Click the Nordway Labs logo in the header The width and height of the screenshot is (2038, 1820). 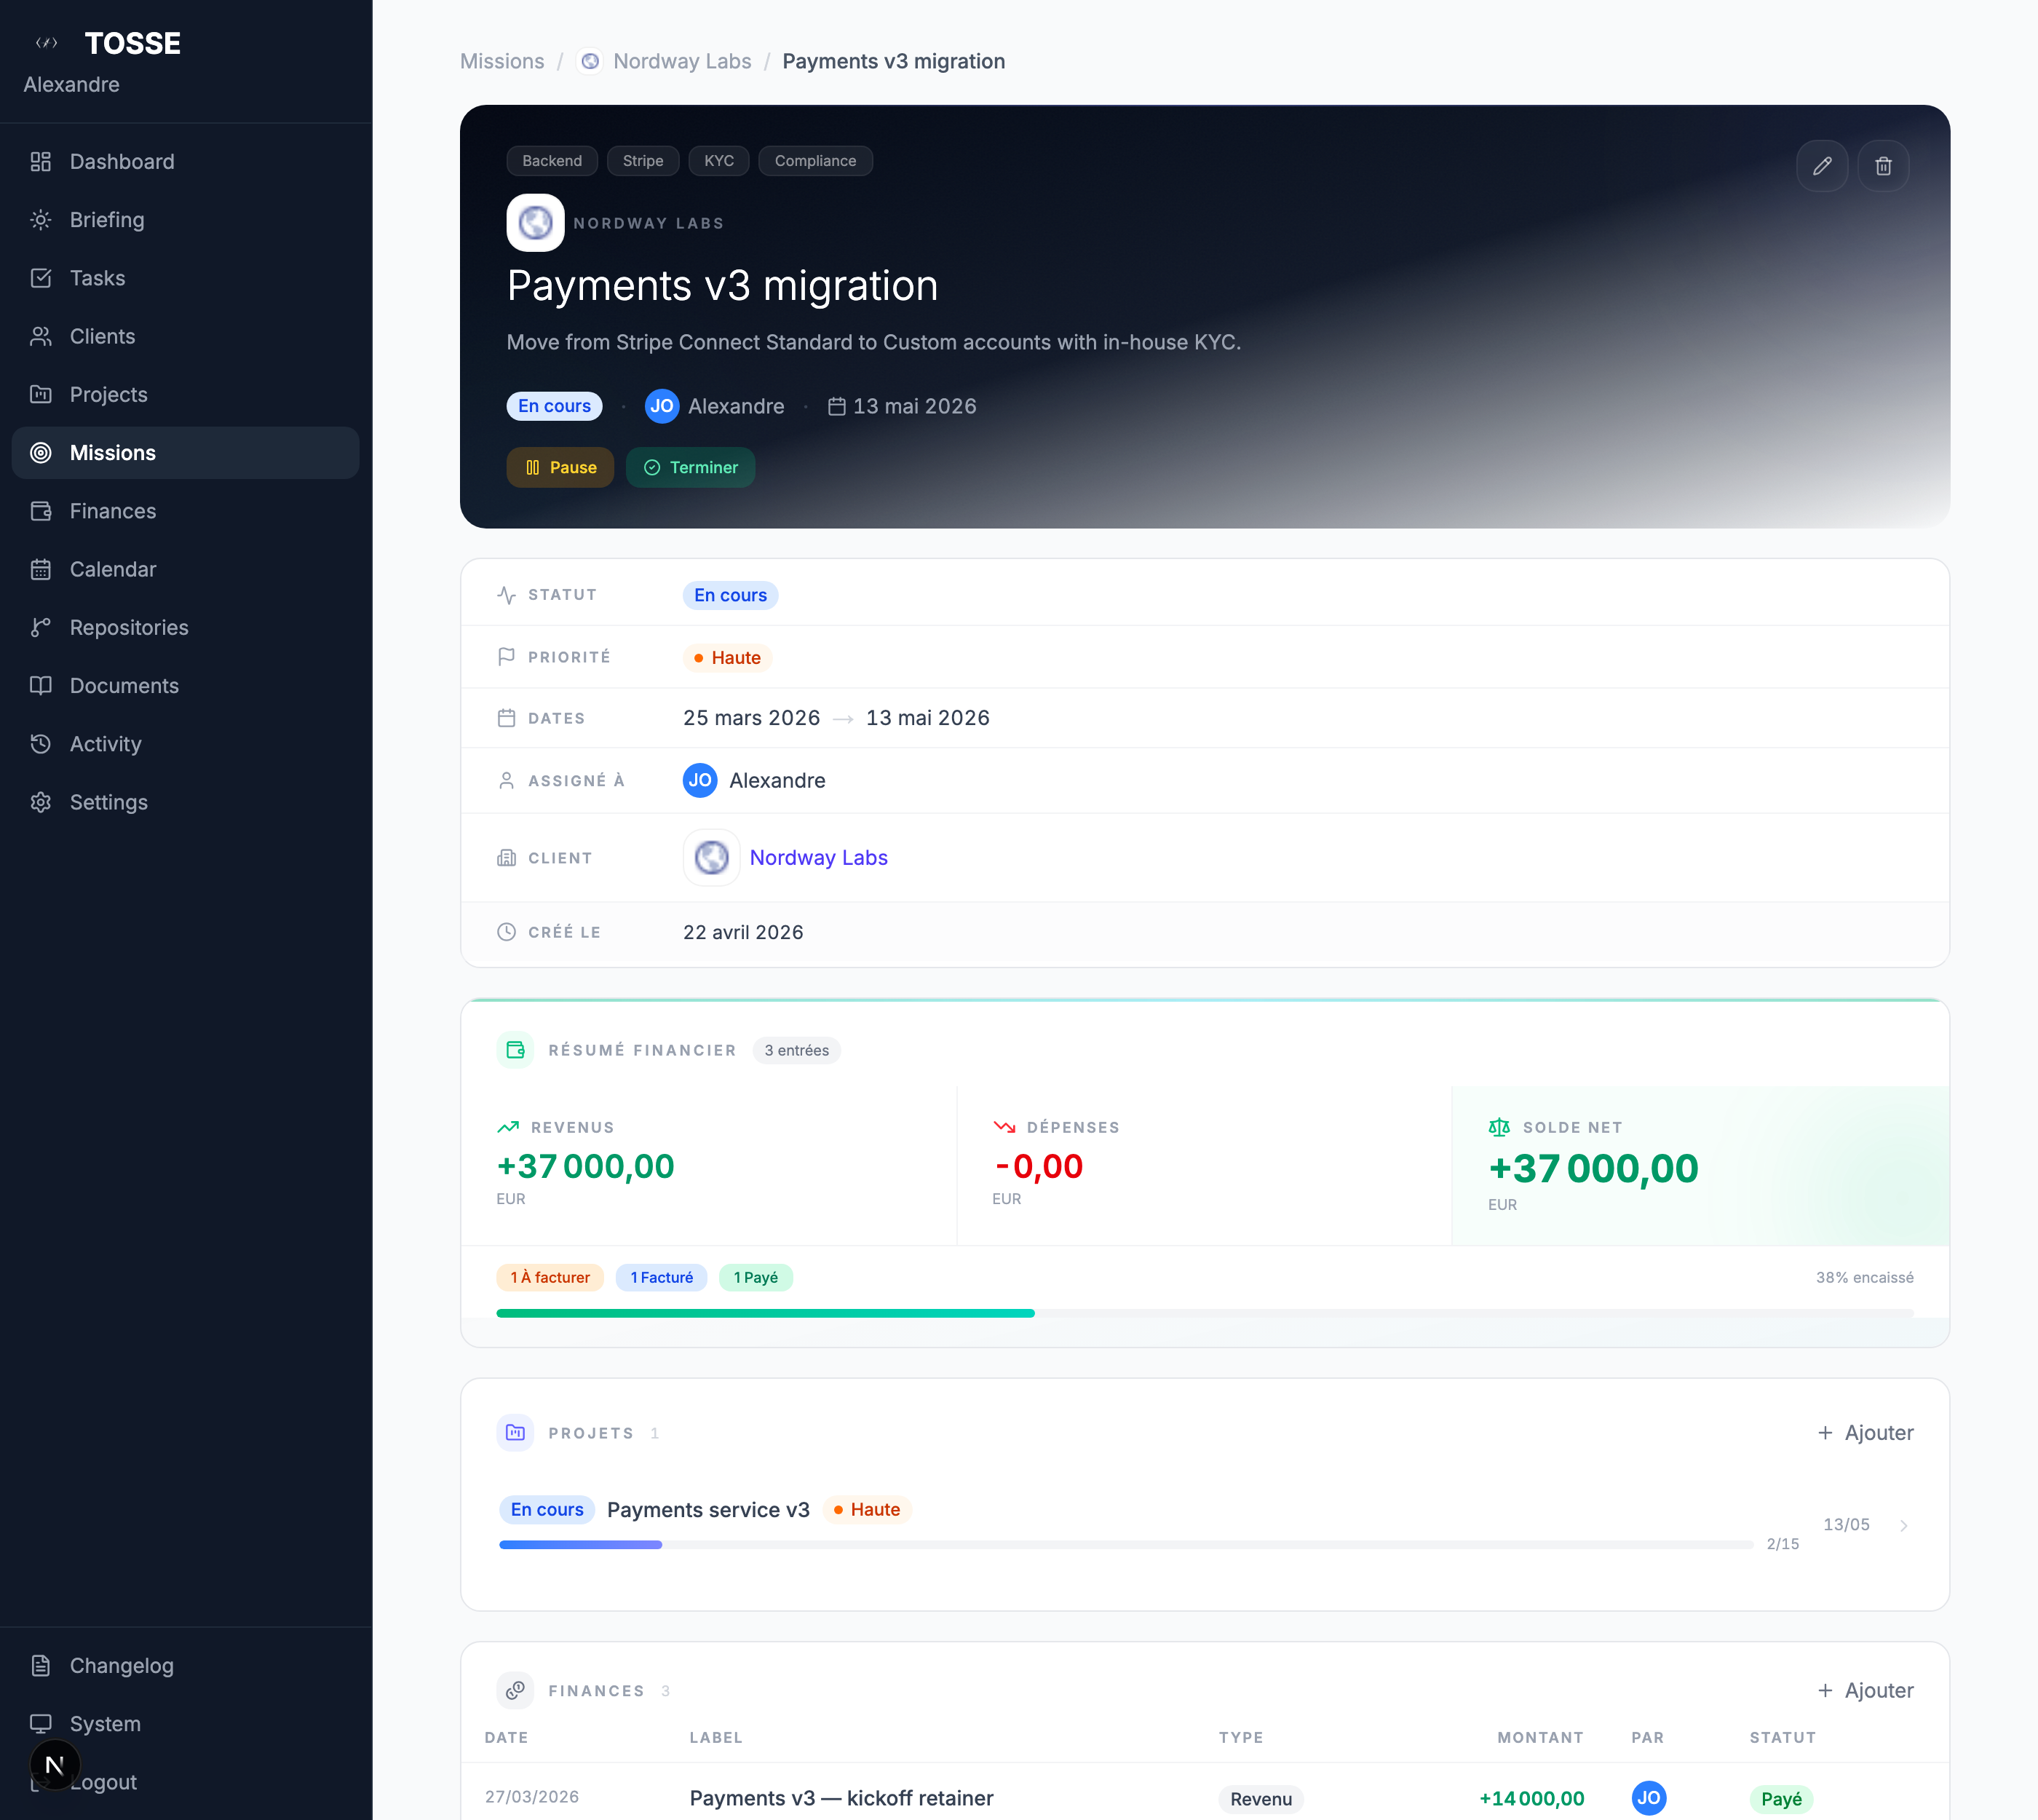coord(535,223)
